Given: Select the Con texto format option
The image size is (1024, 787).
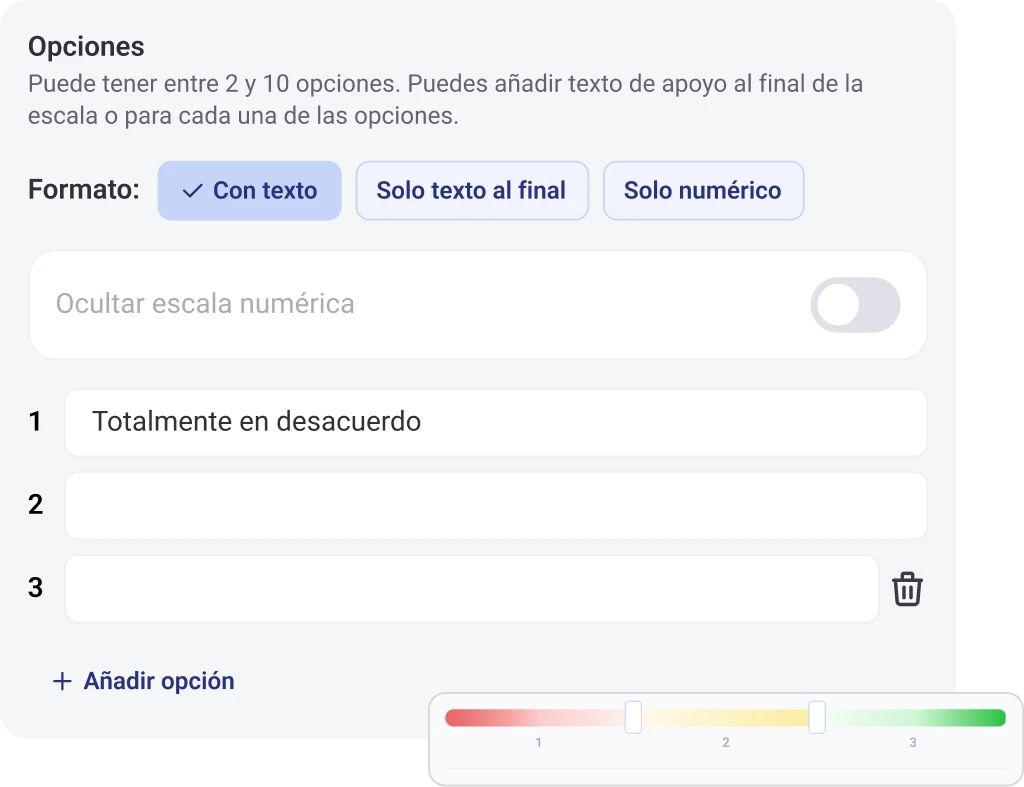Looking at the screenshot, I should [x=249, y=190].
